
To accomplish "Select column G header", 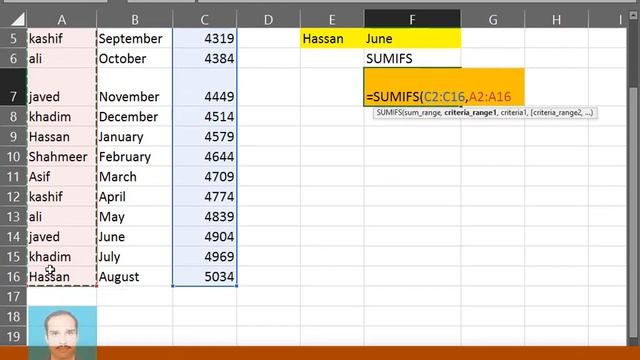I will [493, 19].
